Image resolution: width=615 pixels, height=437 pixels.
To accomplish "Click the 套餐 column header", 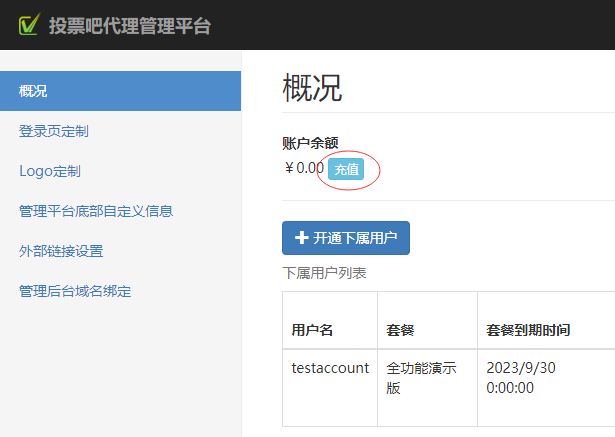I will pyautogui.click(x=400, y=329).
